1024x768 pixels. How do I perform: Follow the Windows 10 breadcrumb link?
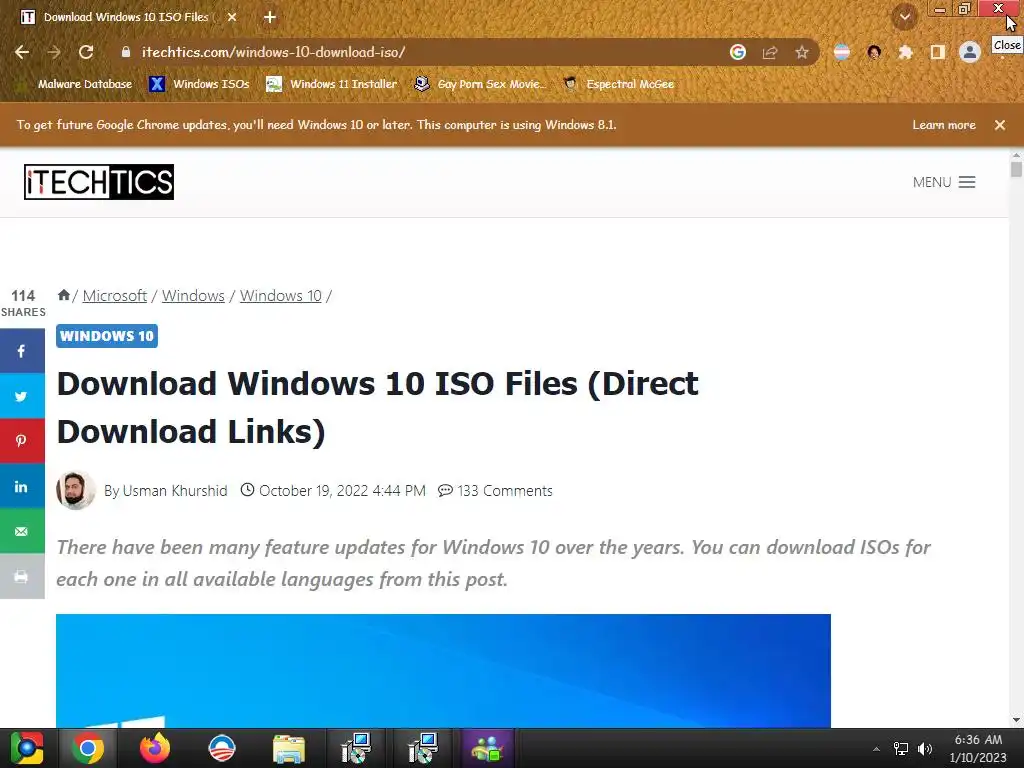(x=281, y=295)
